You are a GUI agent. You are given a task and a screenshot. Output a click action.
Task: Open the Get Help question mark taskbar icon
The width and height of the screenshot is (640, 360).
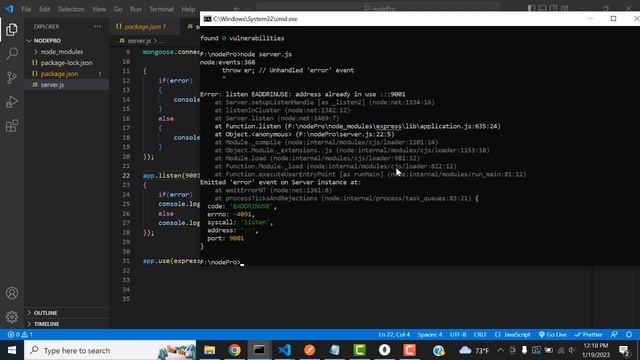pos(439,350)
